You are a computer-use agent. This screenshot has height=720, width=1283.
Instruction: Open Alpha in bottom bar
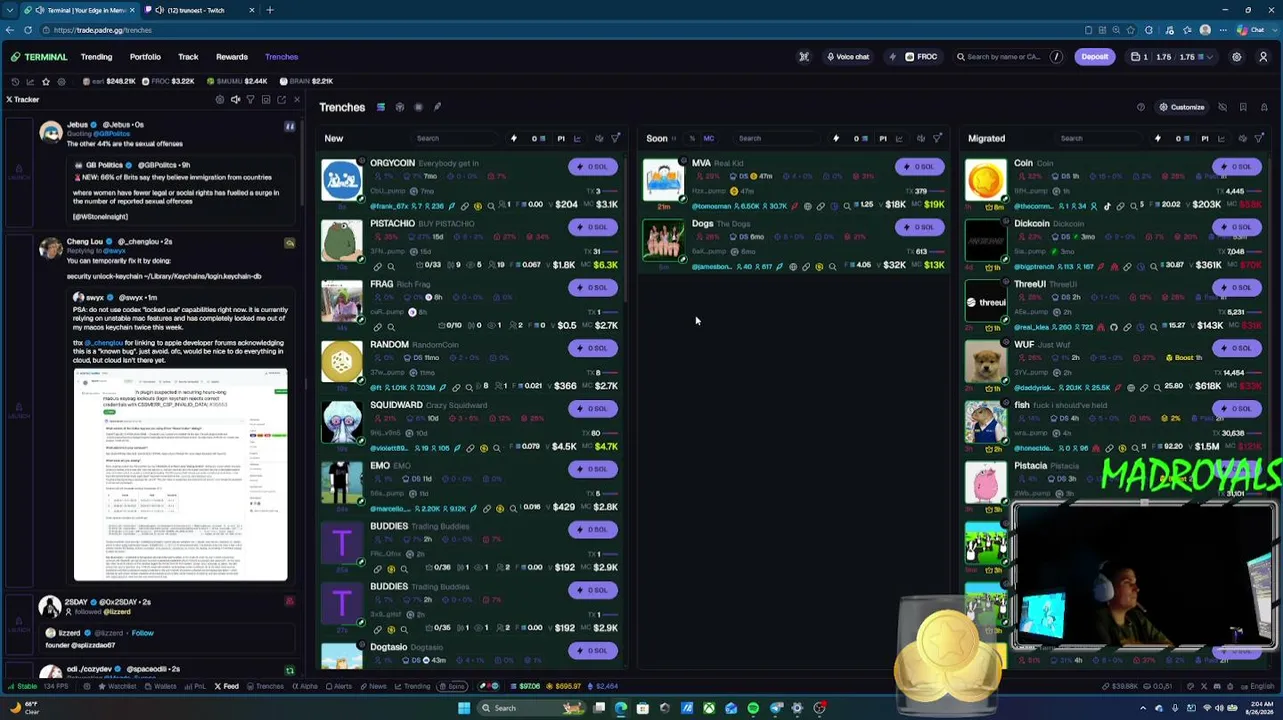tap(305, 687)
